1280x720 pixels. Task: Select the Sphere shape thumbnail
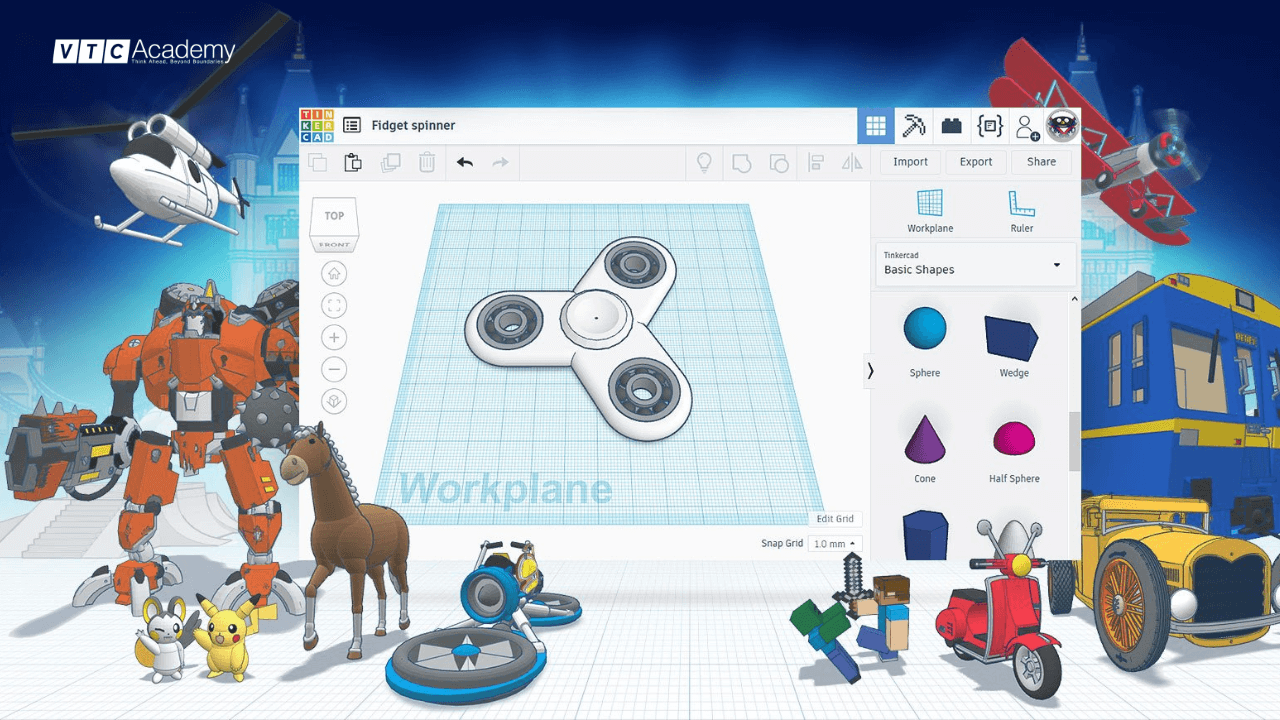click(923, 328)
